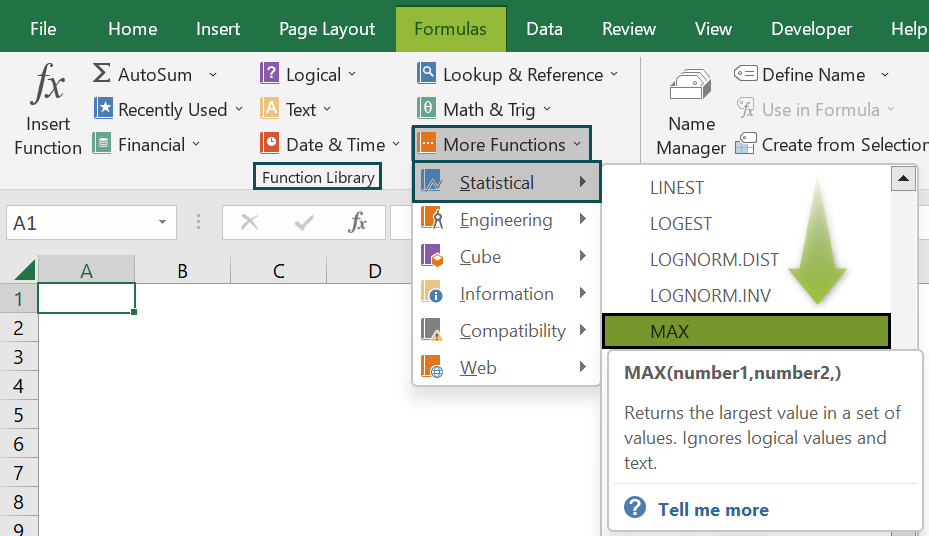Click the AutoSum sigma icon

101,74
